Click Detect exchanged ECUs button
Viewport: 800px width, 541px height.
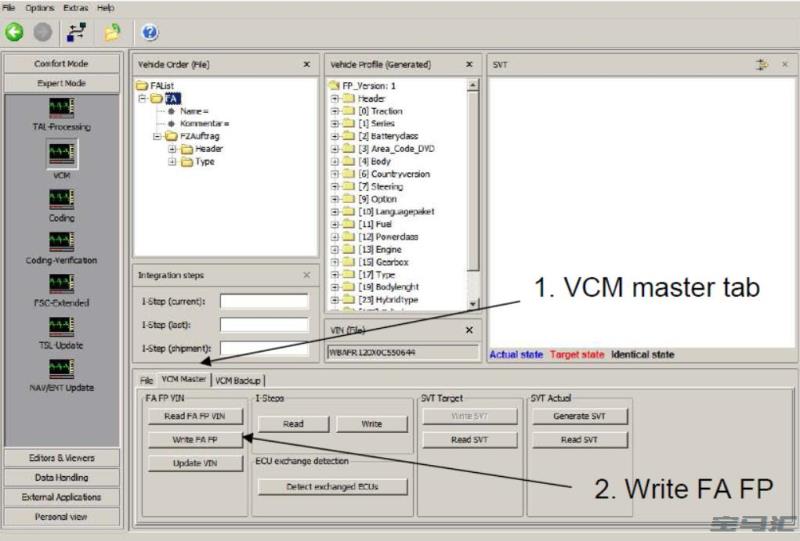click(x=333, y=486)
